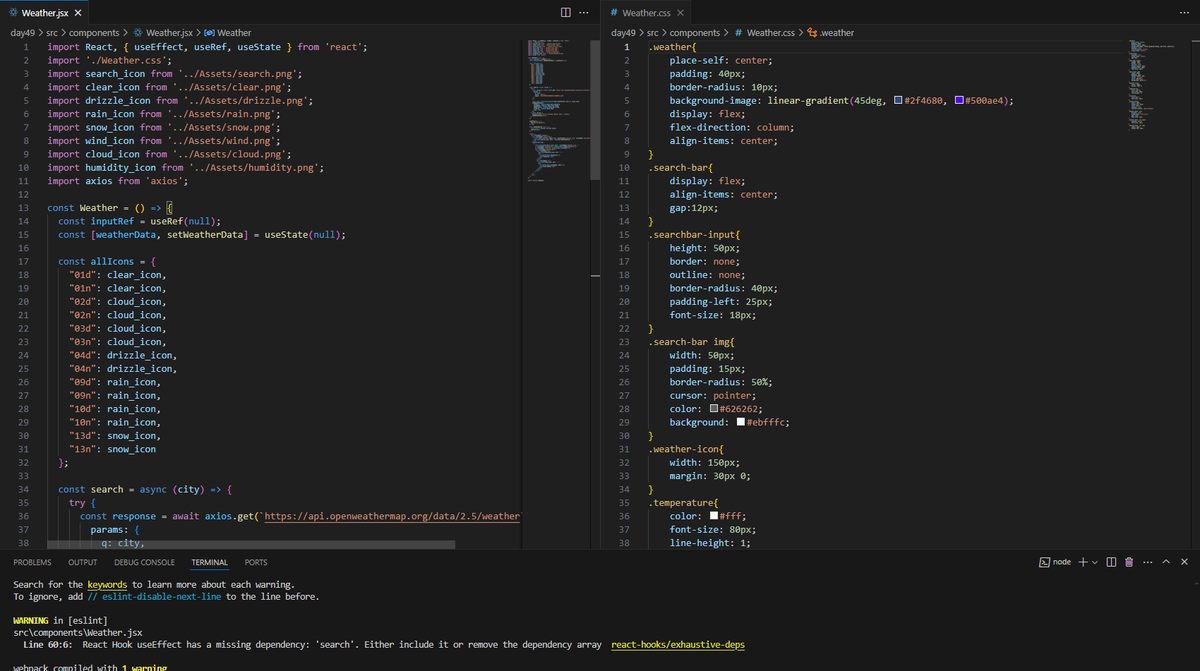Create a new terminal with the plus icon
1200x671 pixels.
pyautogui.click(x=1083, y=561)
